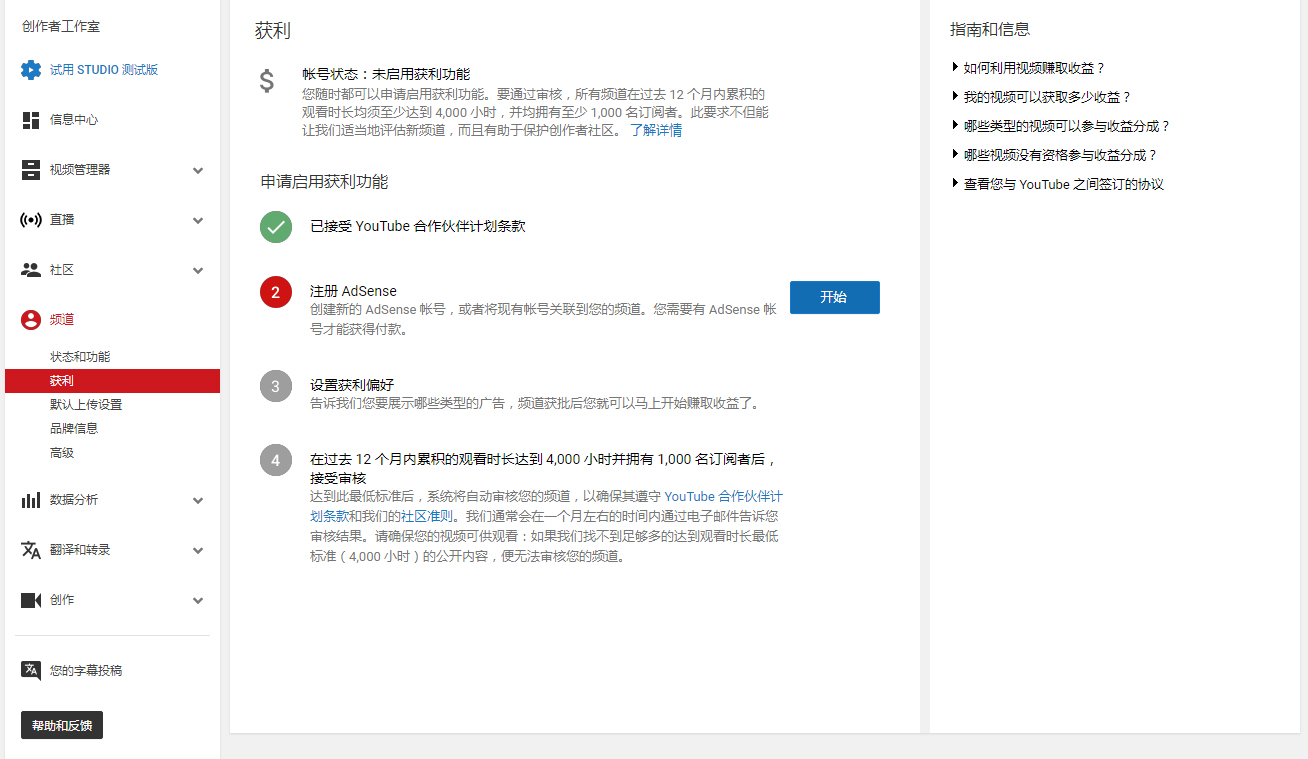Click the video camera icon beside 创作
This screenshot has height=759, width=1308.
[x=31, y=600]
